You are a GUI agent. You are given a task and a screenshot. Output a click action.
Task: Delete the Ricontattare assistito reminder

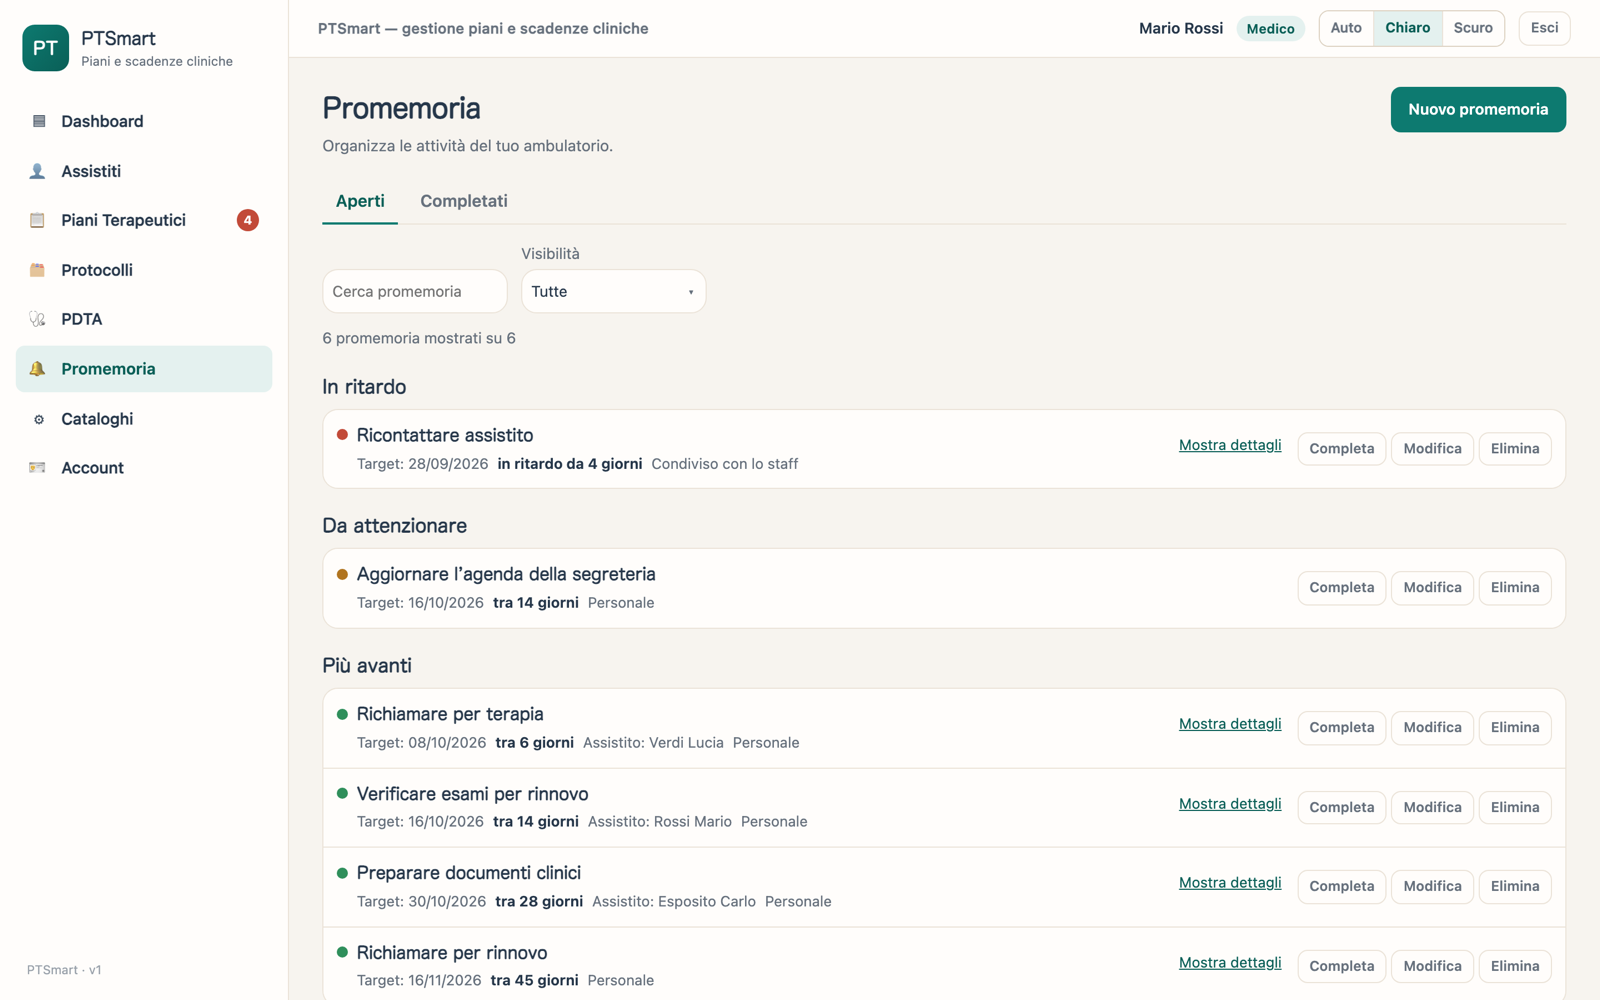click(x=1515, y=449)
